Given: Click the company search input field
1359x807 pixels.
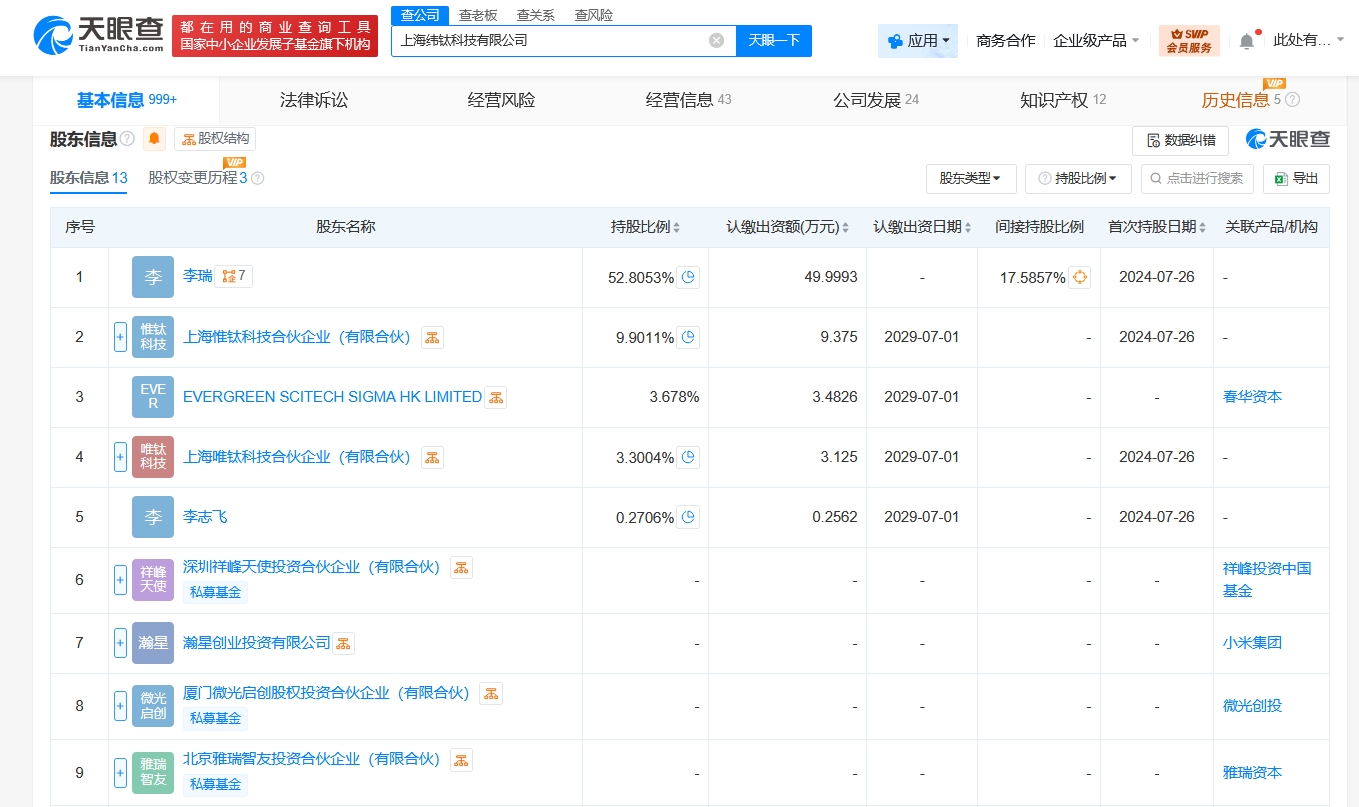Looking at the screenshot, I should [550, 40].
